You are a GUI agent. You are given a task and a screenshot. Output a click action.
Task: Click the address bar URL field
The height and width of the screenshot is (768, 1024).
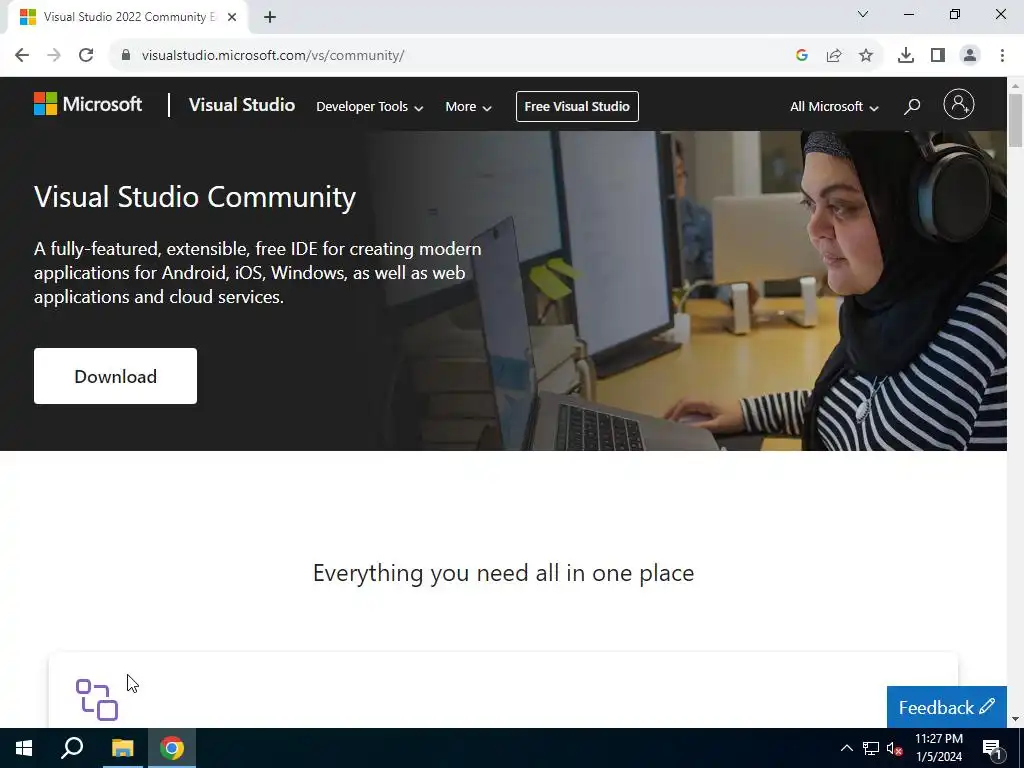[x=451, y=55]
